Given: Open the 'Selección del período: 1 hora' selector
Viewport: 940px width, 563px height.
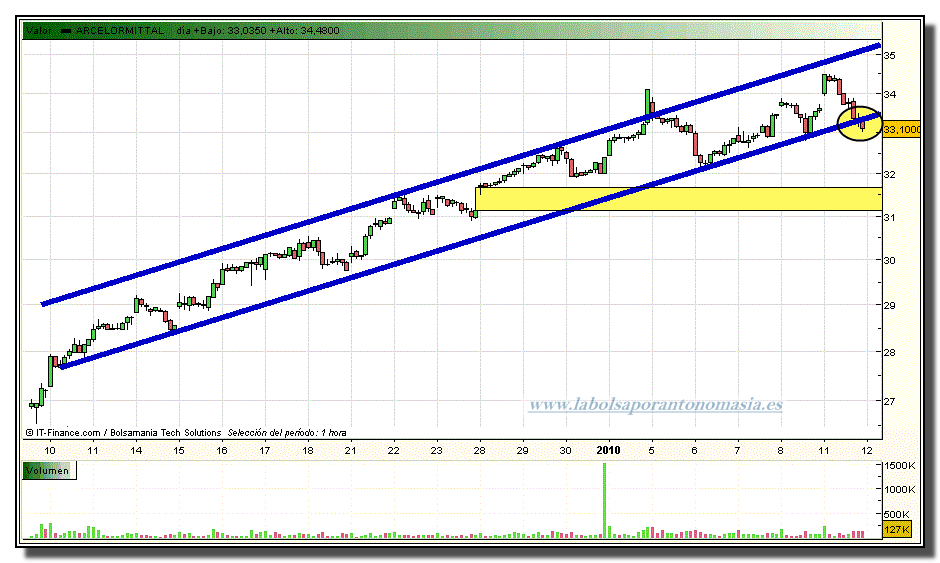Looking at the screenshot, I should 287,432.
